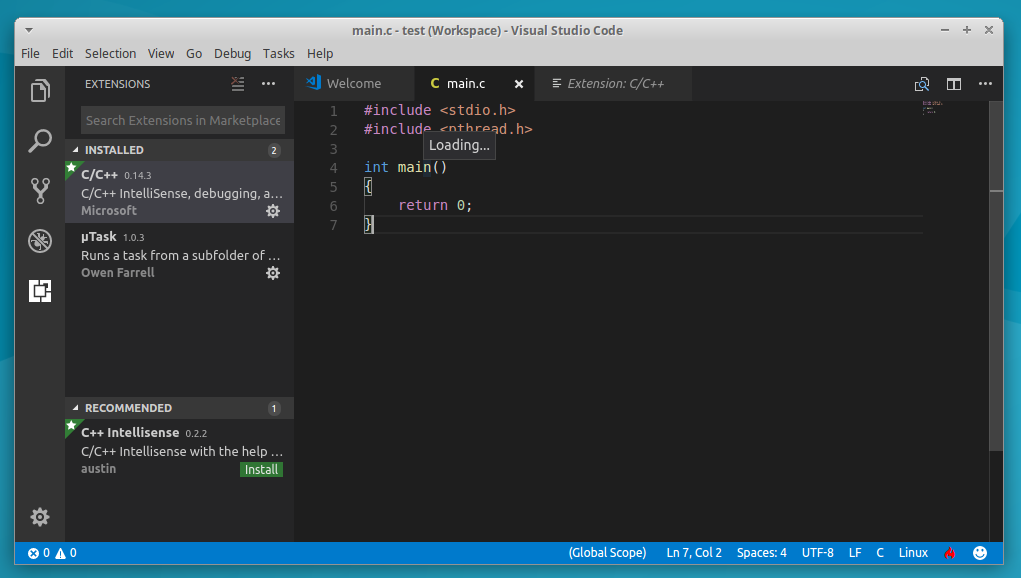
Task: Click the code minimap thumbnail
Action: pos(932,107)
